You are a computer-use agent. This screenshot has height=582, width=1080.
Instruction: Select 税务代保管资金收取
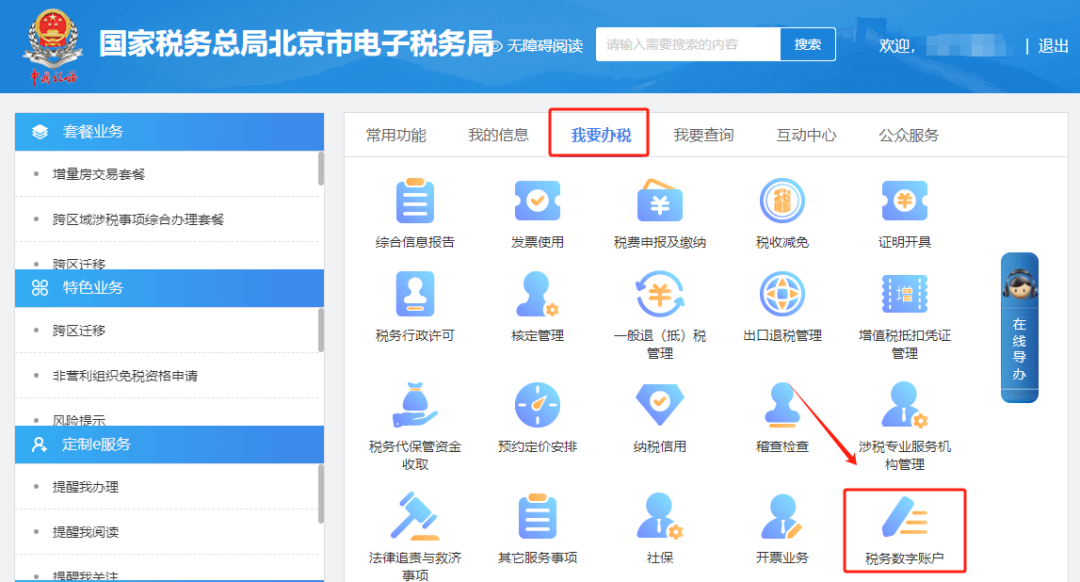(415, 405)
